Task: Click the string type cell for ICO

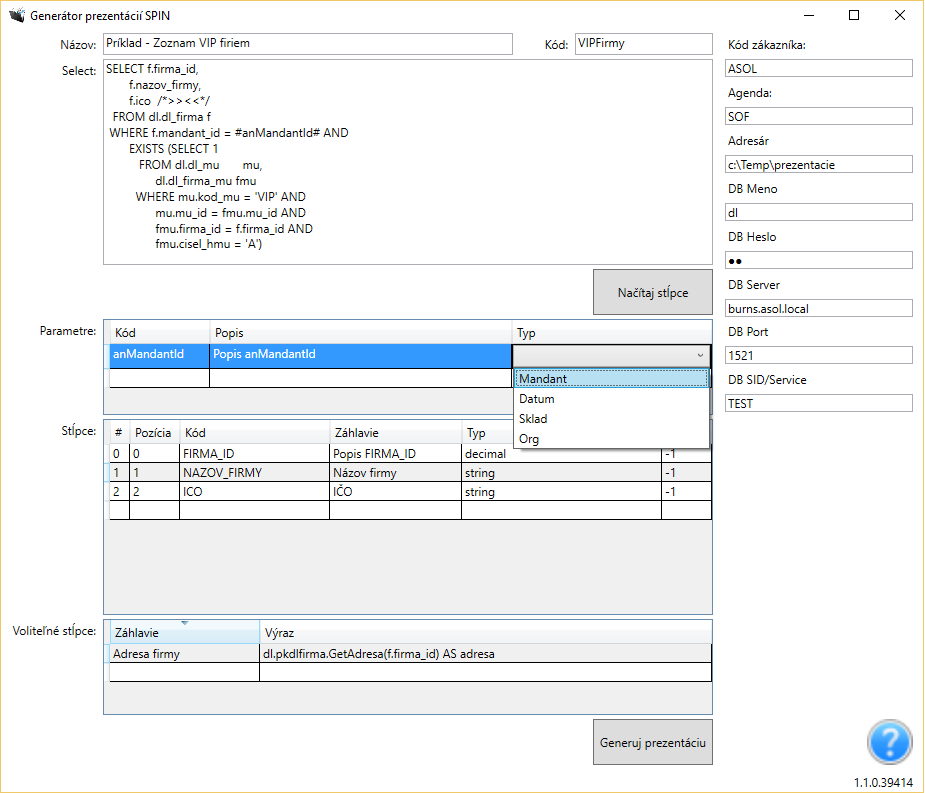Action: [x=561, y=491]
